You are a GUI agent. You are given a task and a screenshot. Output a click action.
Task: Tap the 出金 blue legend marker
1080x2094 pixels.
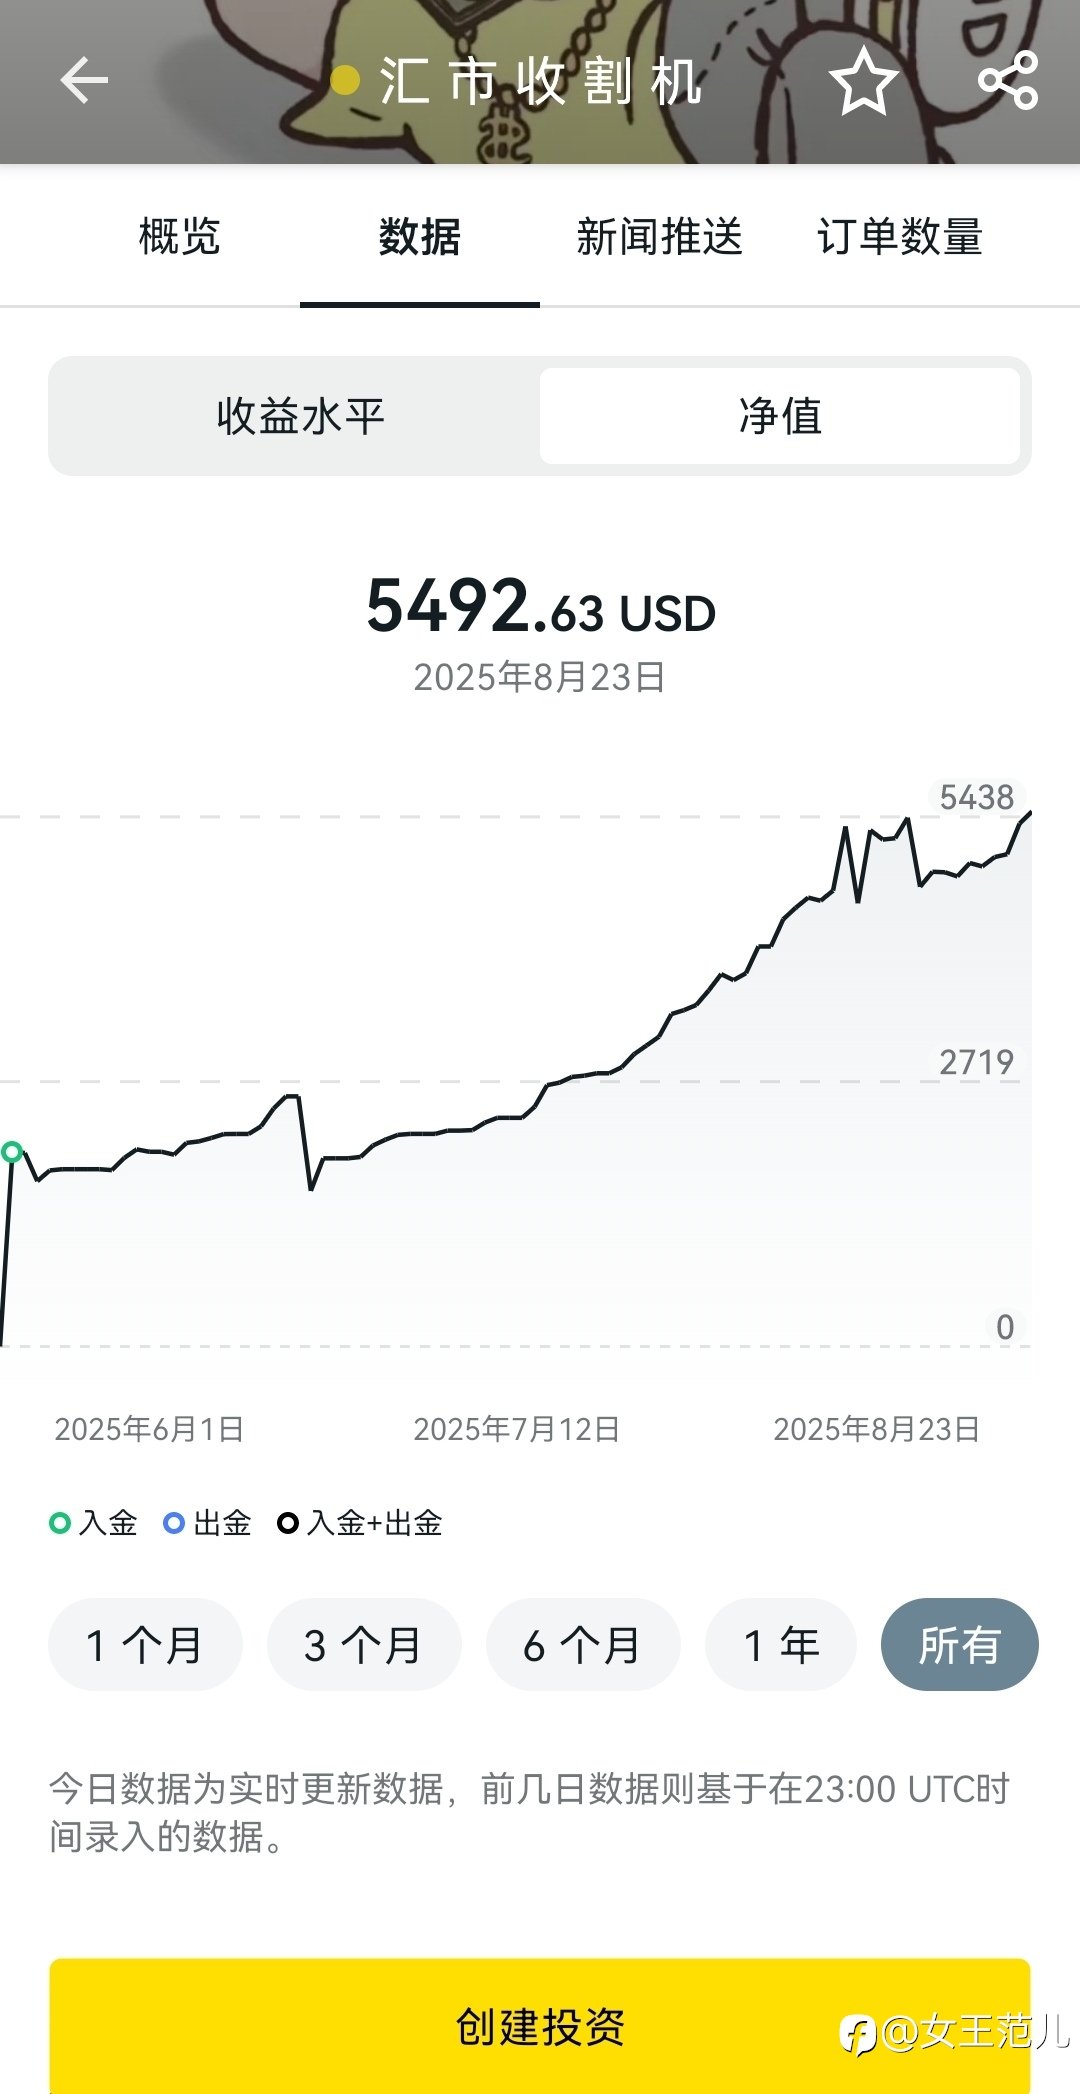(174, 1523)
